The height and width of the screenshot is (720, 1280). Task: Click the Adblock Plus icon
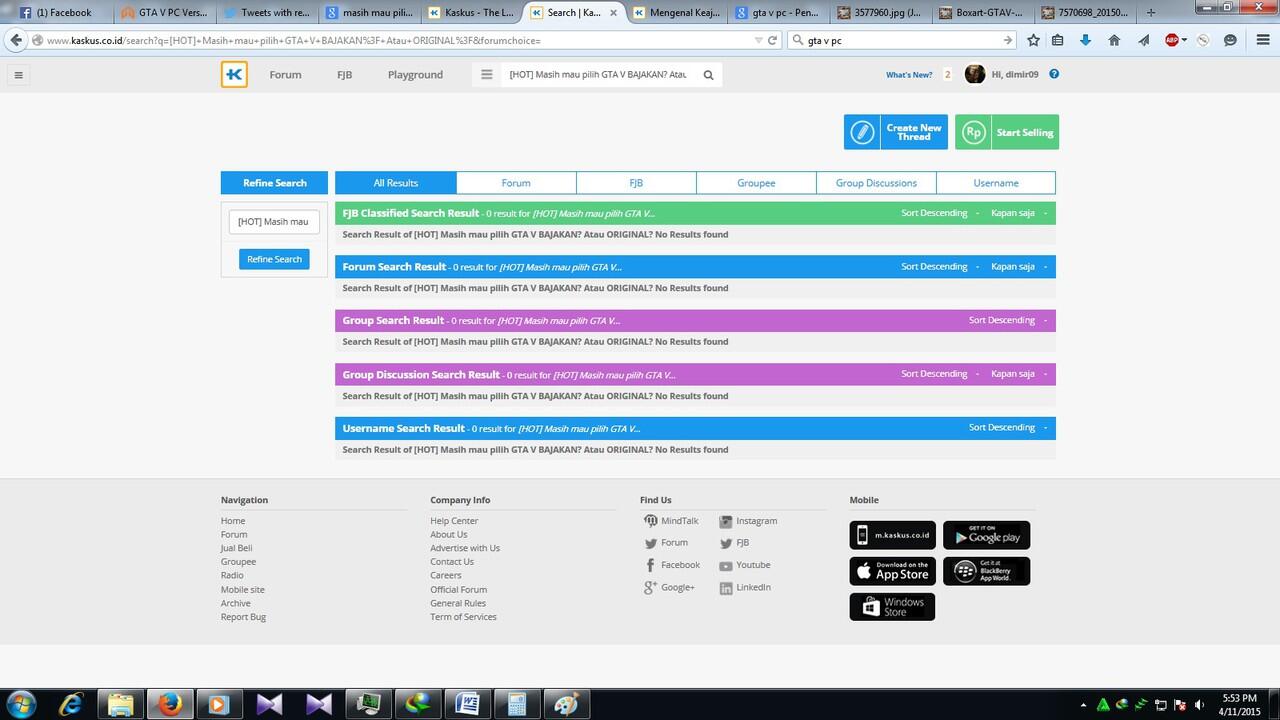pos(1172,40)
